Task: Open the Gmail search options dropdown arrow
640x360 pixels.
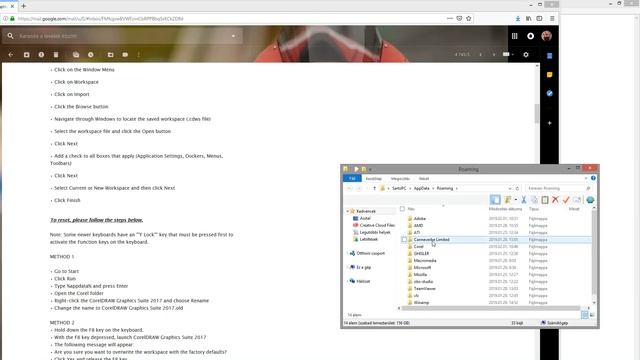Action: coord(233,36)
